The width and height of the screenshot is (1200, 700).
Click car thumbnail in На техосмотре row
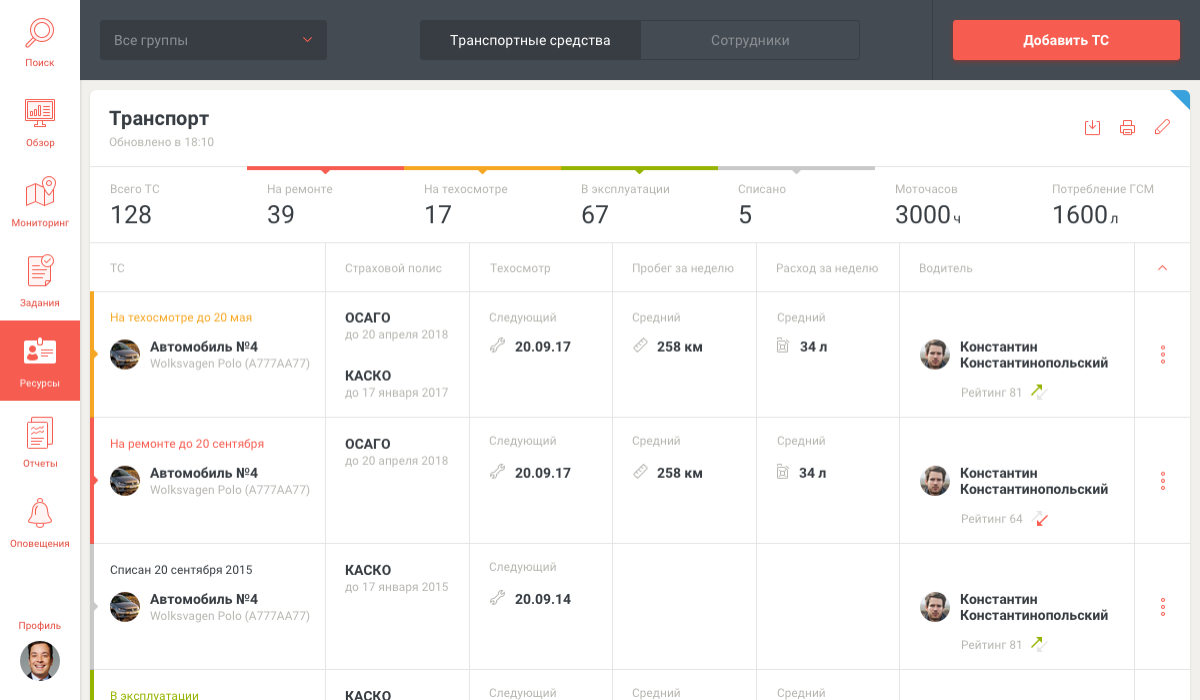[125, 355]
